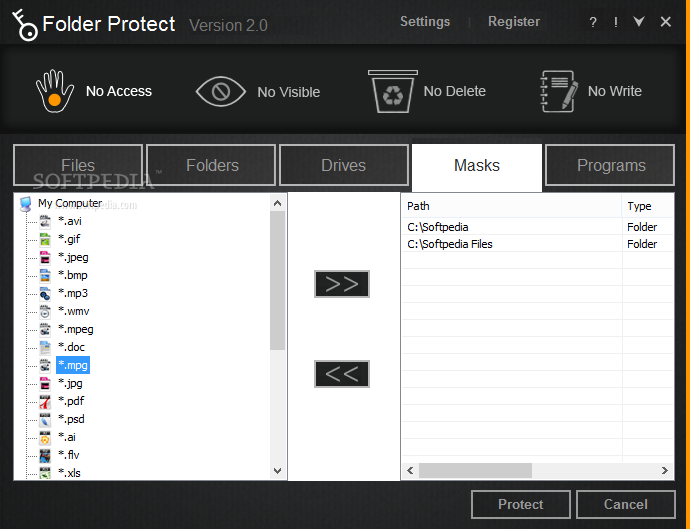
Task: Open the Programs tab
Action: tap(610, 165)
